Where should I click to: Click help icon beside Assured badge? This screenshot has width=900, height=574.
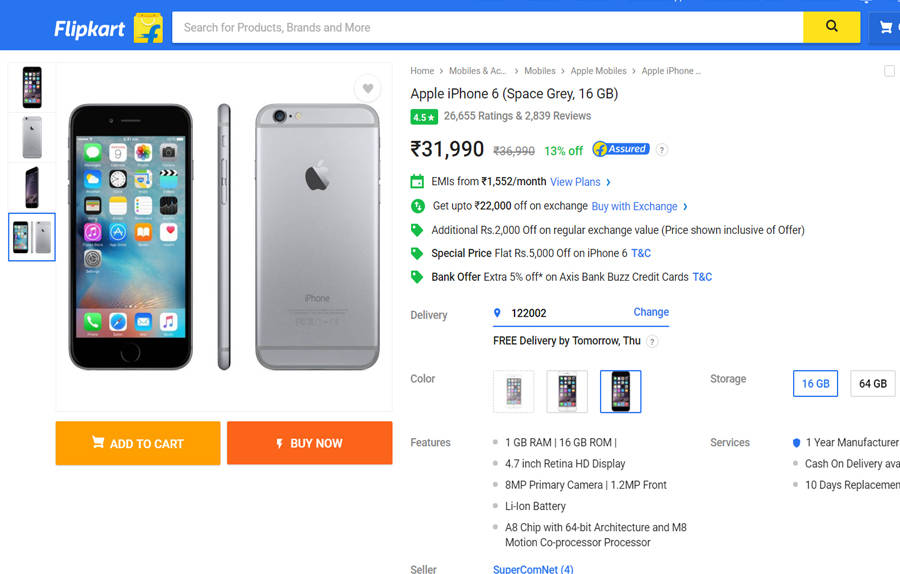pyautogui.click(x=662, y=150)
